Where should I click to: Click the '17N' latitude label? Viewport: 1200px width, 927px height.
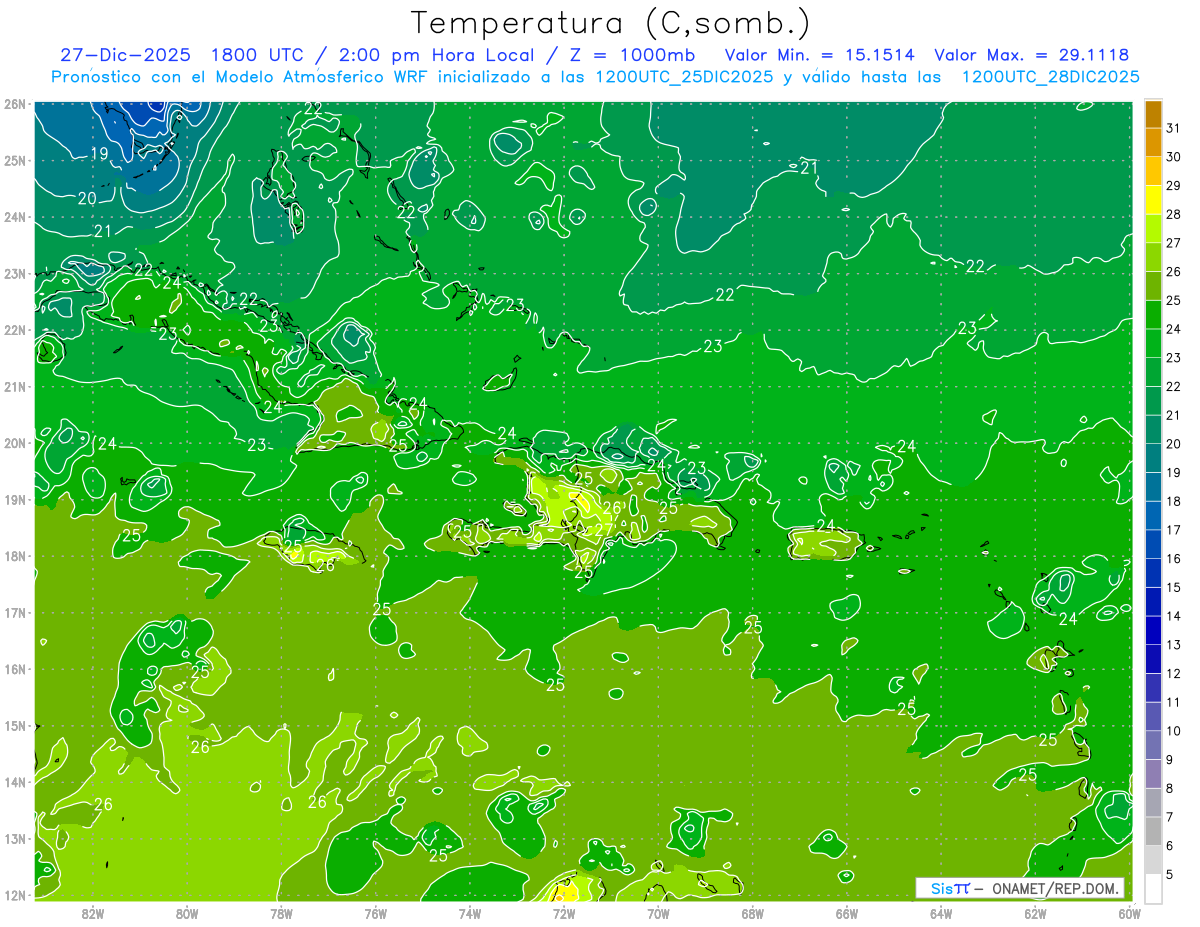14,612
